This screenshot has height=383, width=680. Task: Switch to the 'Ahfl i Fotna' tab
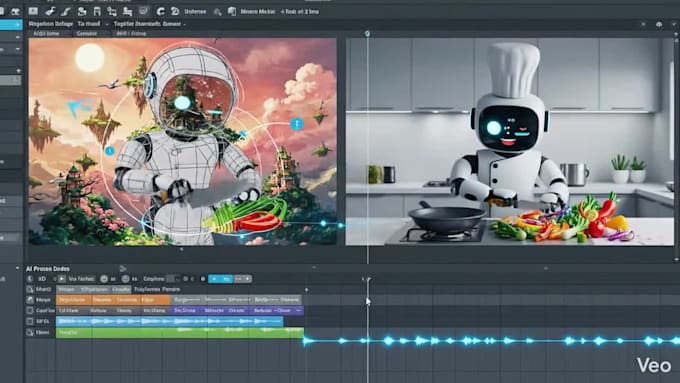(131, 33)
